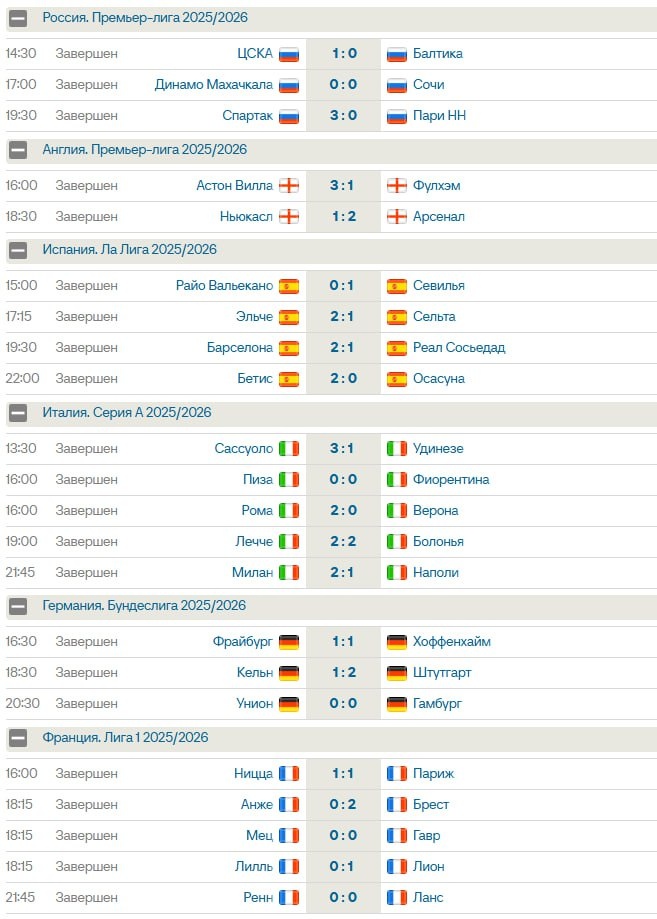Open the Ньюкасл team link
This screenshot has width=657, height=919.
click(x=246, y=217)
